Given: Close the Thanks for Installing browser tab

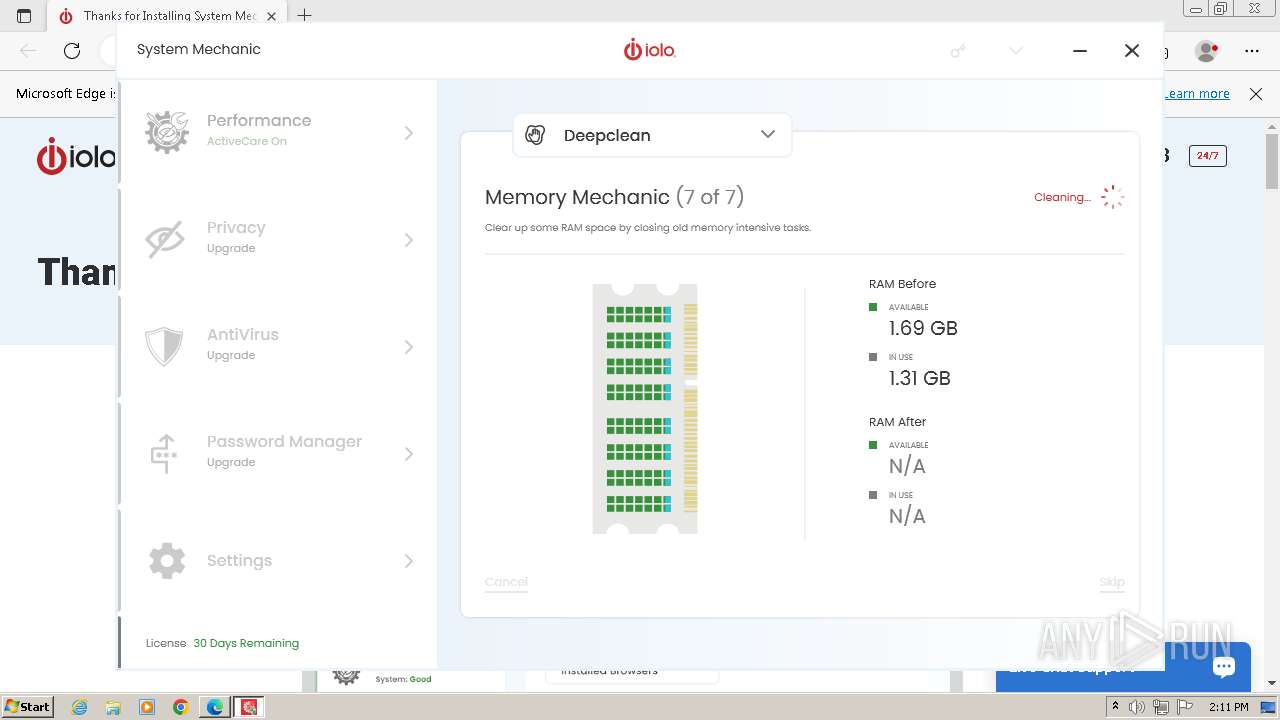Looking at the screenshot, I should tap(271, 16).
